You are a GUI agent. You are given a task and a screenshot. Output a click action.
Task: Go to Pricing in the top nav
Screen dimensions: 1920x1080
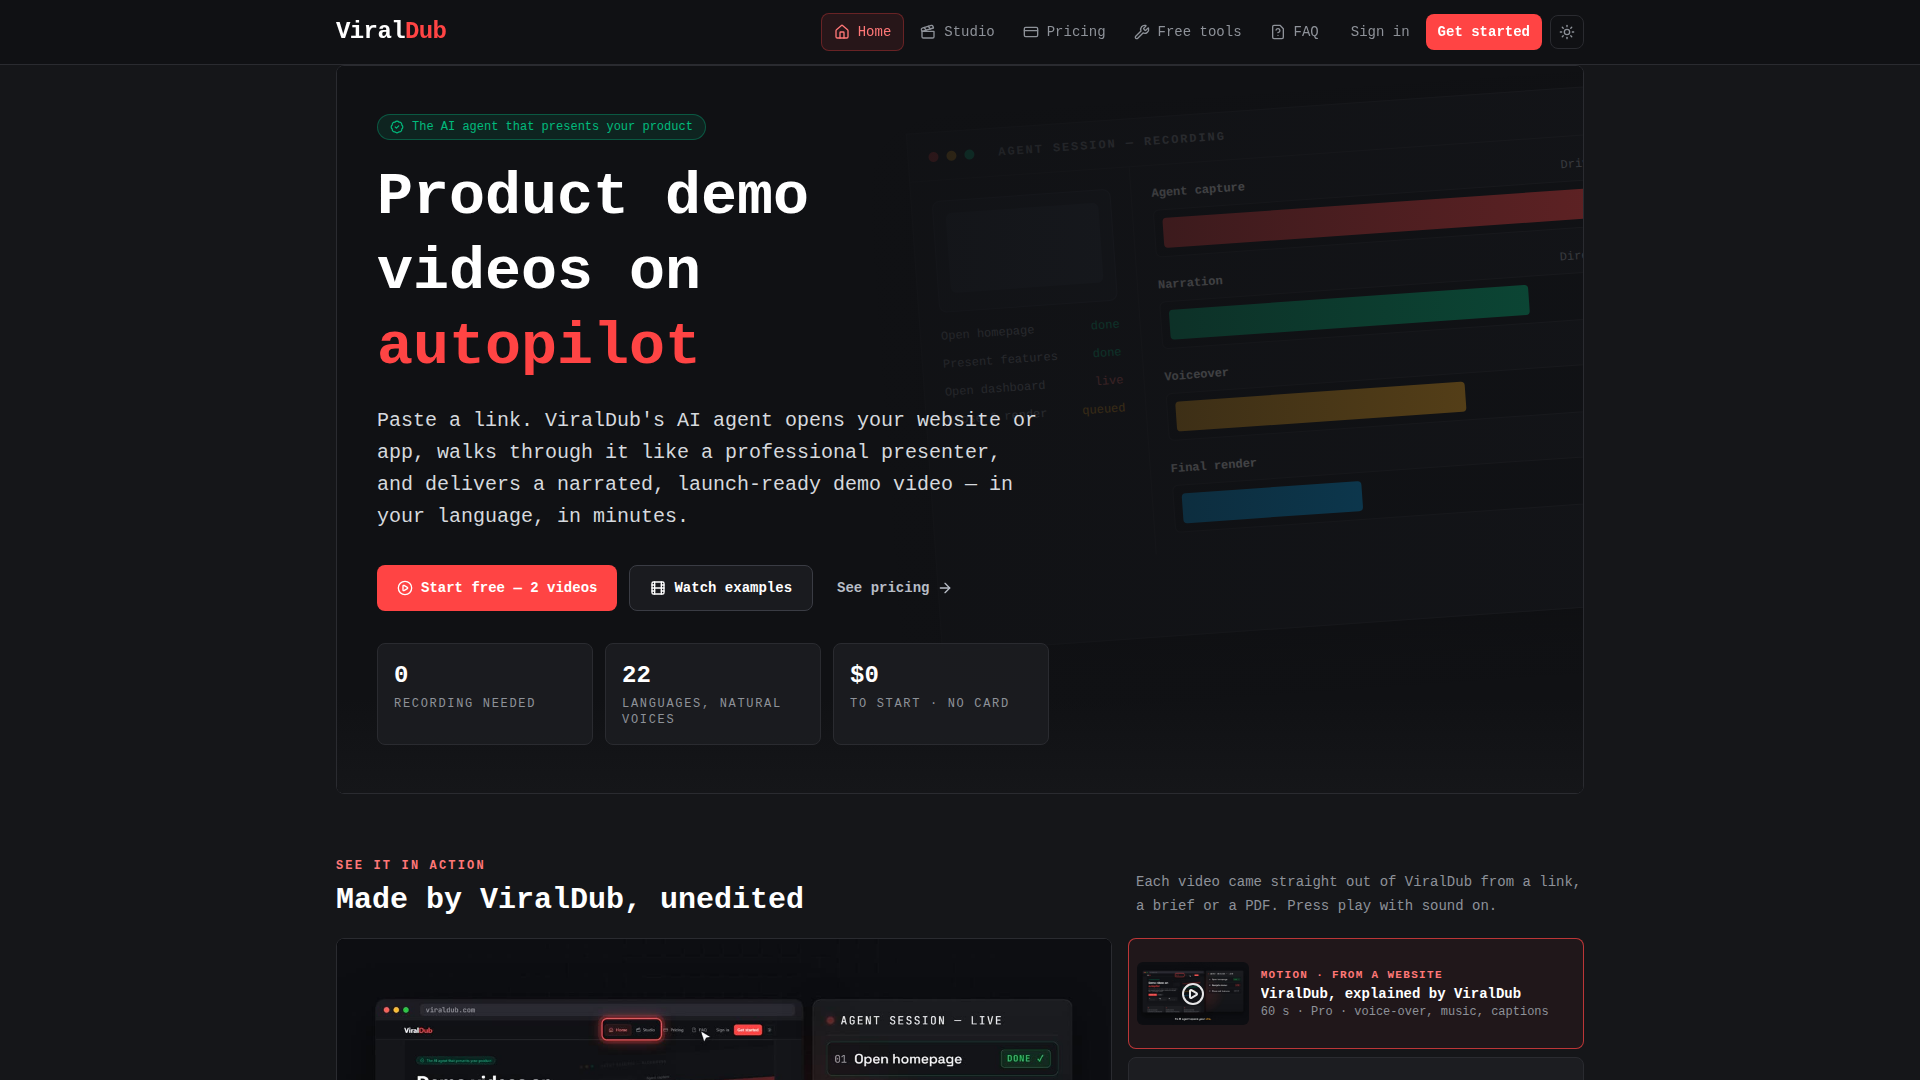click(1064, 32)
